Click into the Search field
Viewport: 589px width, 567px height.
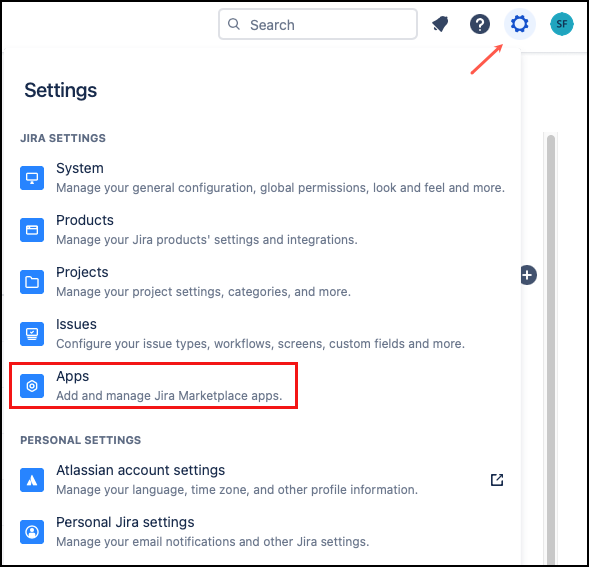318,24
